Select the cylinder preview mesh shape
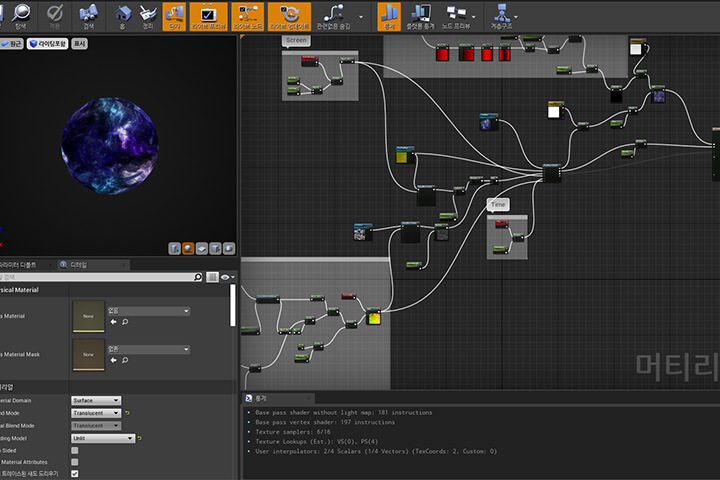The image size is (720, 480). 174,248
